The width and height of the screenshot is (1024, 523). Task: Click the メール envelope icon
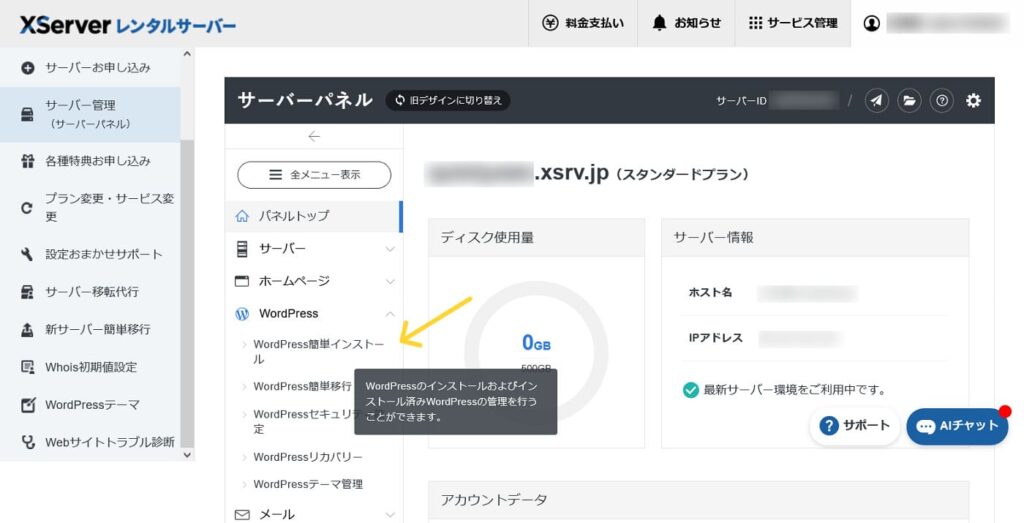coord(242,515)
